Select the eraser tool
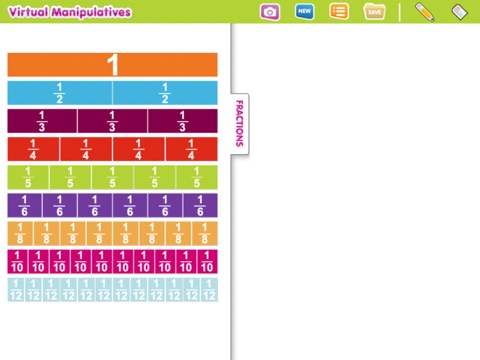The height and width of the screenshot is (360, 480). point(460,12)
